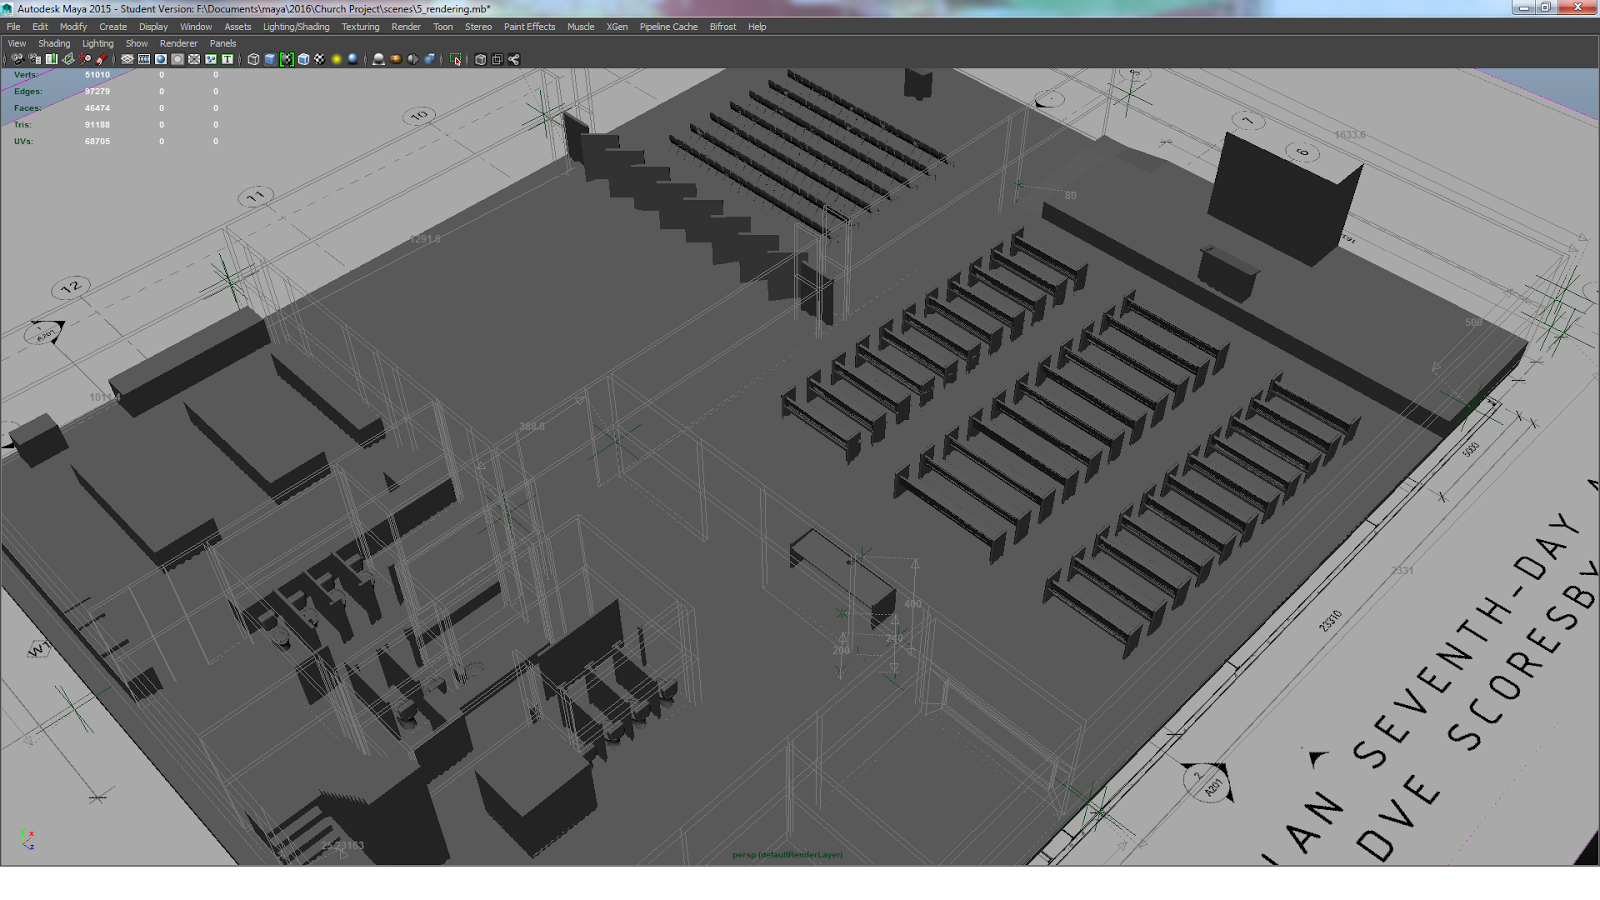The width and height of the screenshot is (1600, 900).
Task: Click the blue Depth of Field icon
Action: (430, 59)
